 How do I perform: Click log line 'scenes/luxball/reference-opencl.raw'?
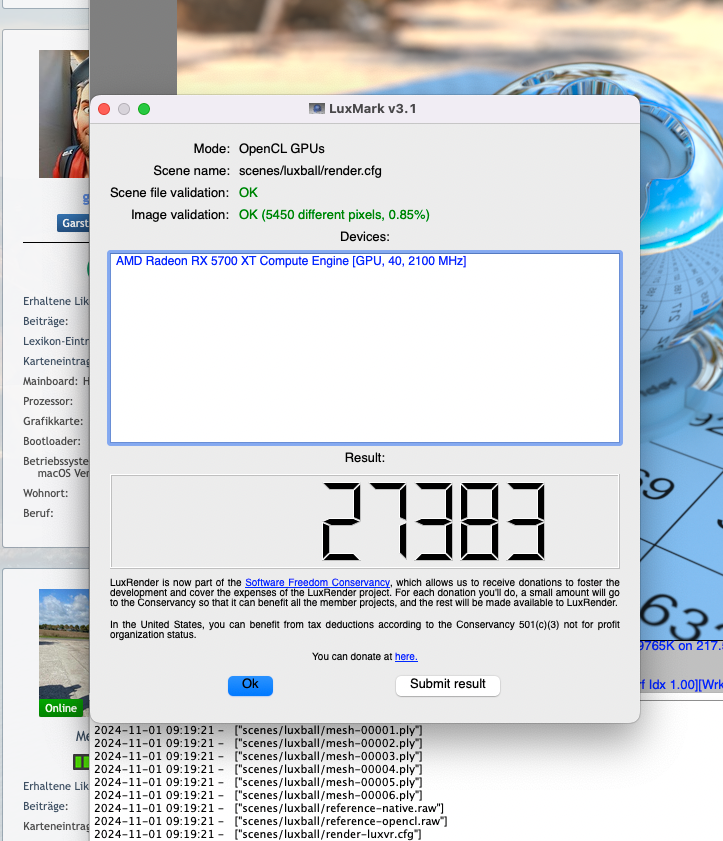(x=270, y=821)
